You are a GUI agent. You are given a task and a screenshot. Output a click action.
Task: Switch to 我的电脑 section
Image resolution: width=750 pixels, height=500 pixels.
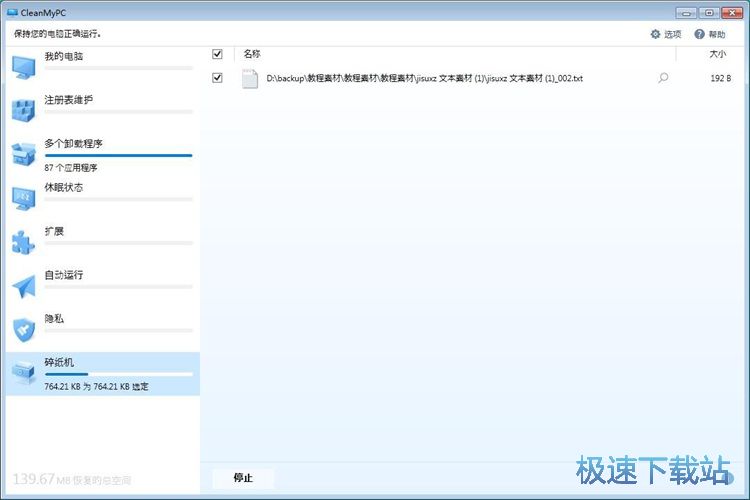click(64, 56)
